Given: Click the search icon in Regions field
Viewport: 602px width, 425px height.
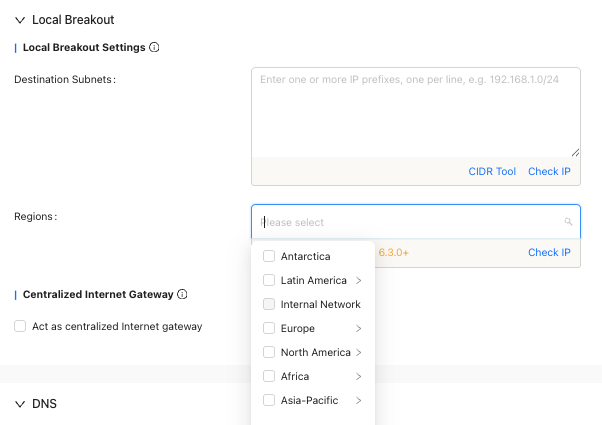Looking at the screenshot, I should pyautogui.click(x=568, y=222).
